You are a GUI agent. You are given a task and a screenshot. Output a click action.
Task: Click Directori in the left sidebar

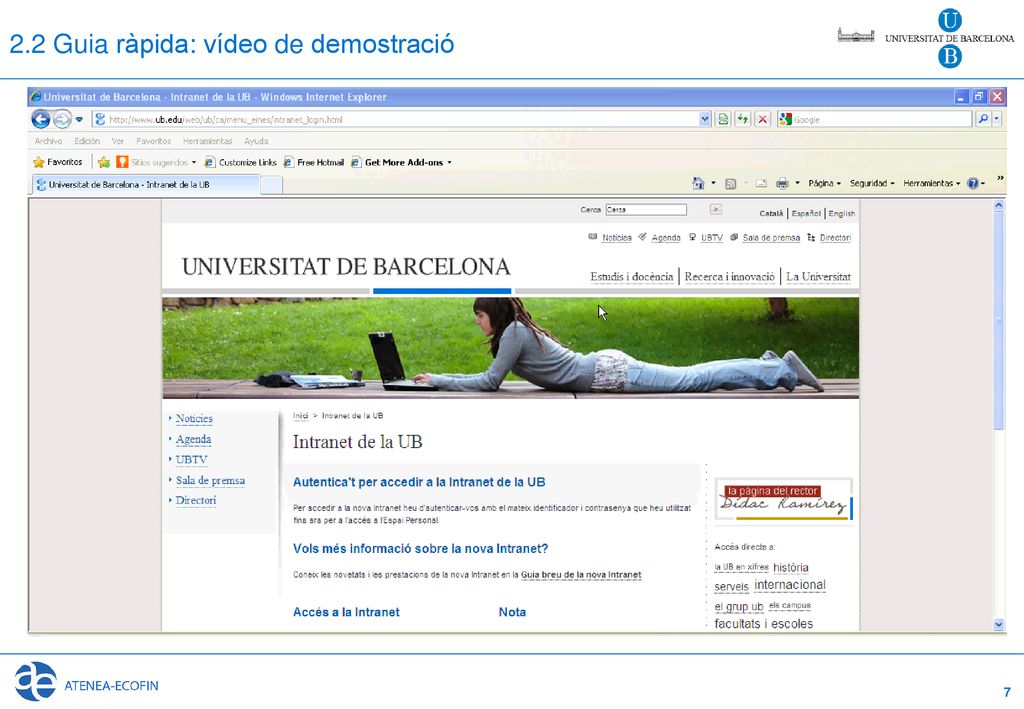click(x=196, y=501)
